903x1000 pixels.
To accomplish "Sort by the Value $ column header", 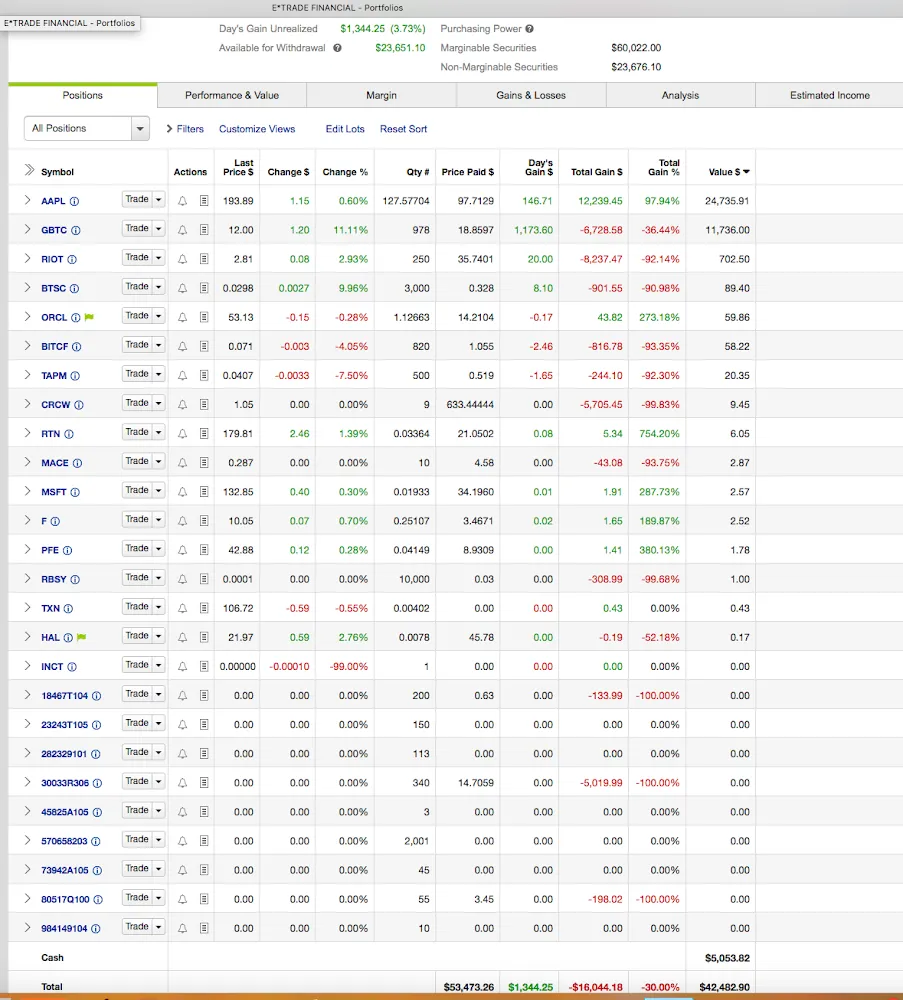I will click(x=729, y=172).
